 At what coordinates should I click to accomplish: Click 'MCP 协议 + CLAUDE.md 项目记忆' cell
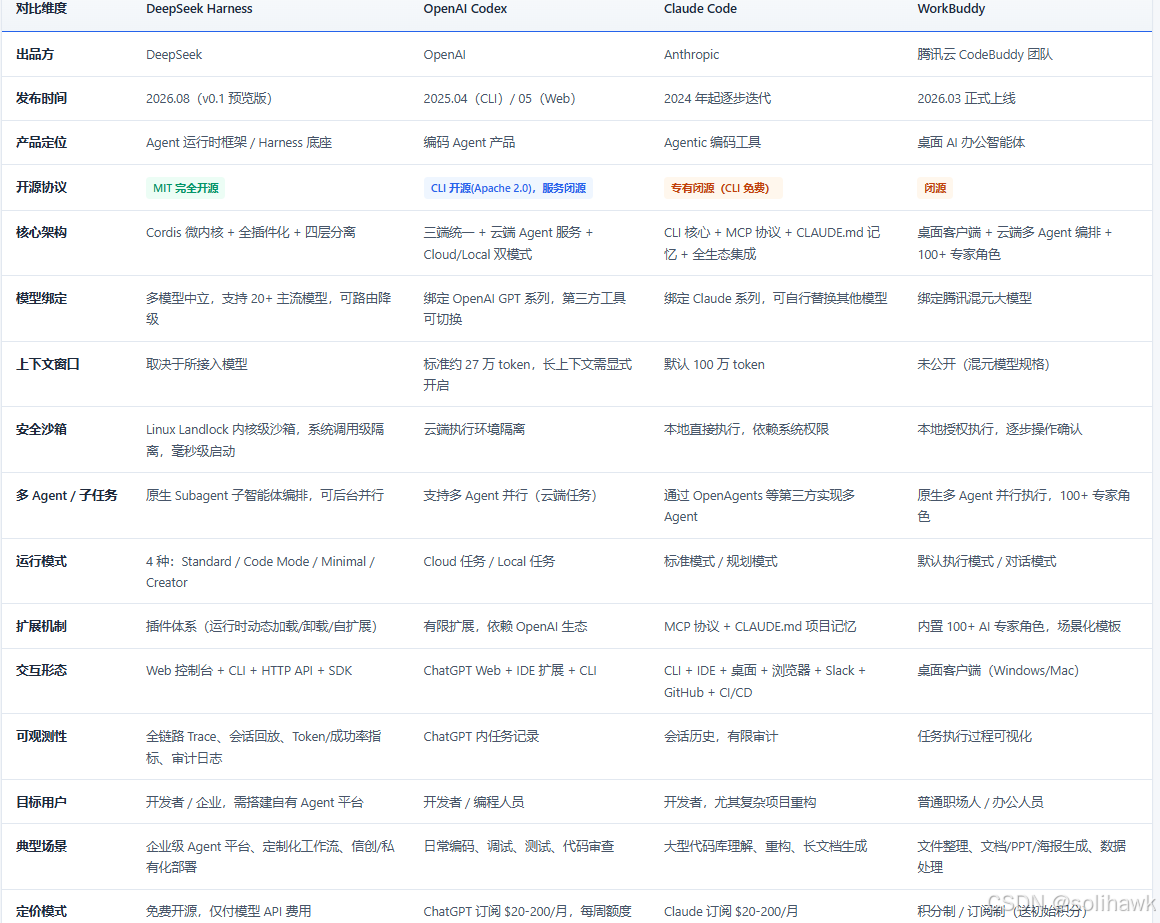click(x=760, y=626)
